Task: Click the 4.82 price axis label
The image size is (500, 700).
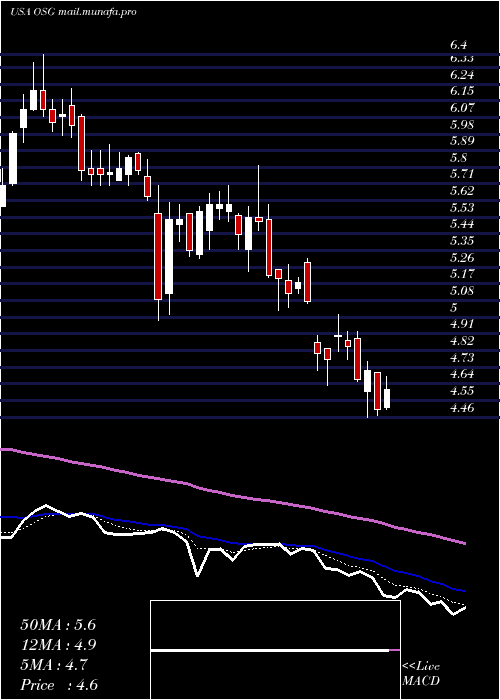Action: tap(462, 341)
